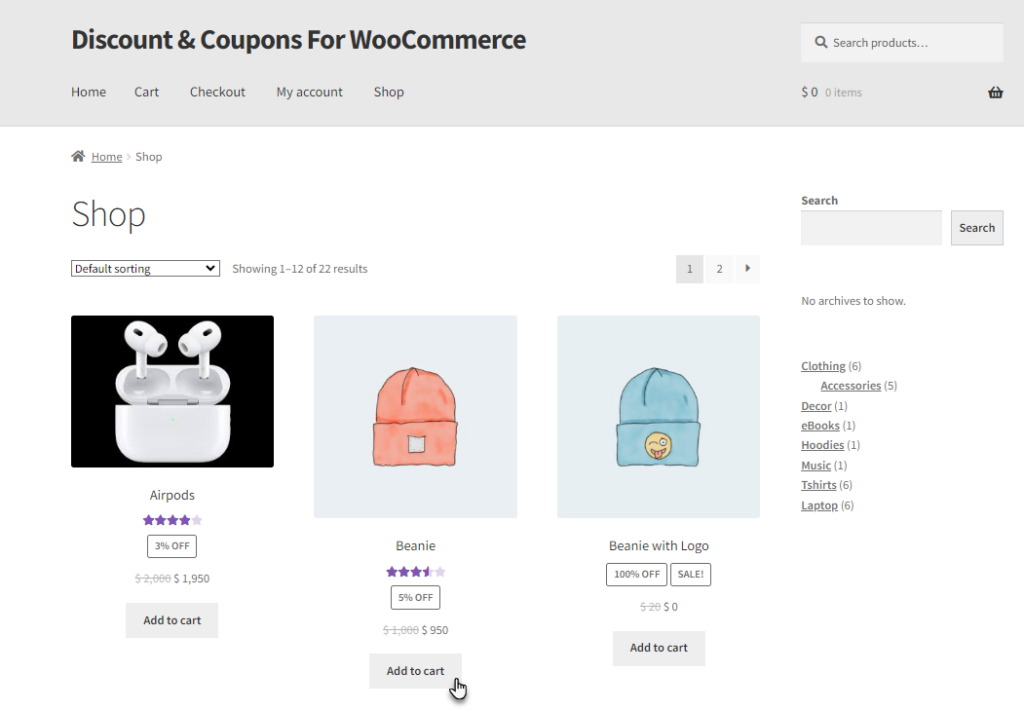Open the Airpods product image

point(172,391)
